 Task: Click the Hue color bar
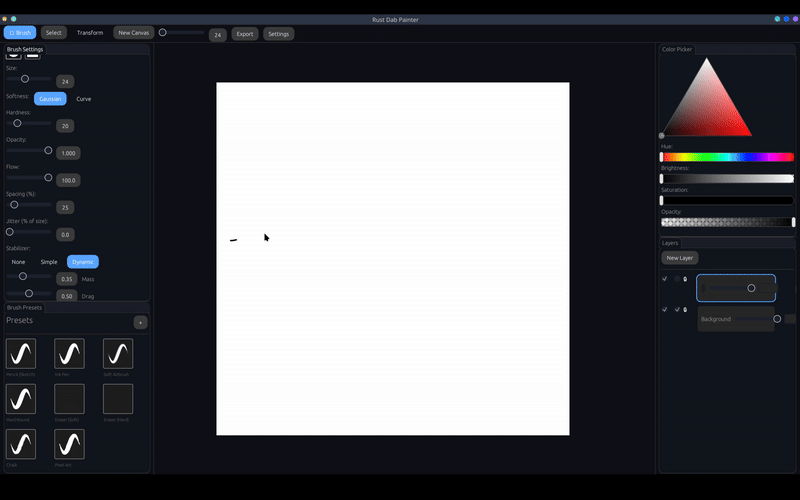727,157
